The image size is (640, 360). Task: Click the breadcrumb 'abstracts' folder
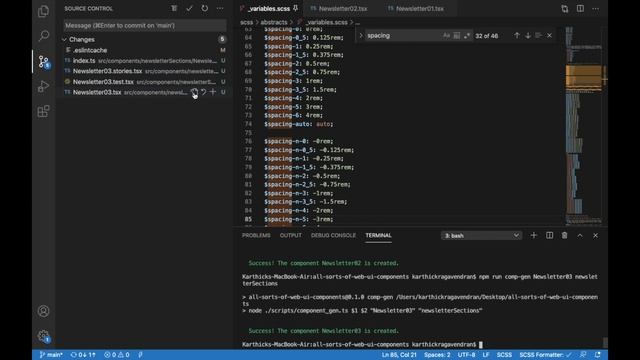pyautogui.click(x=273, y=22)
